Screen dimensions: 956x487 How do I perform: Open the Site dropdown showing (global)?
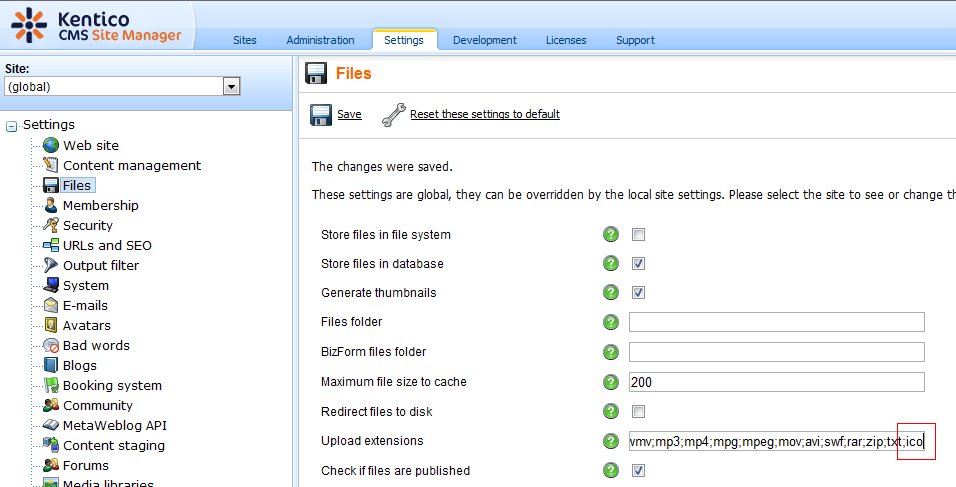tap(123, 87)
